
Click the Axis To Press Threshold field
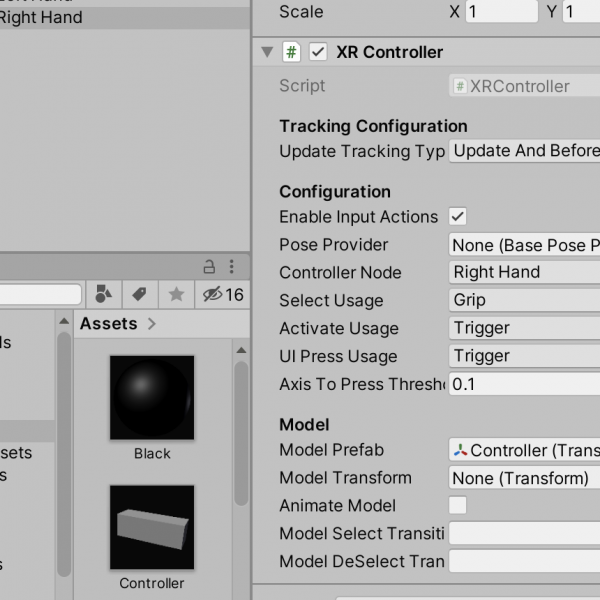pos(524,384)
